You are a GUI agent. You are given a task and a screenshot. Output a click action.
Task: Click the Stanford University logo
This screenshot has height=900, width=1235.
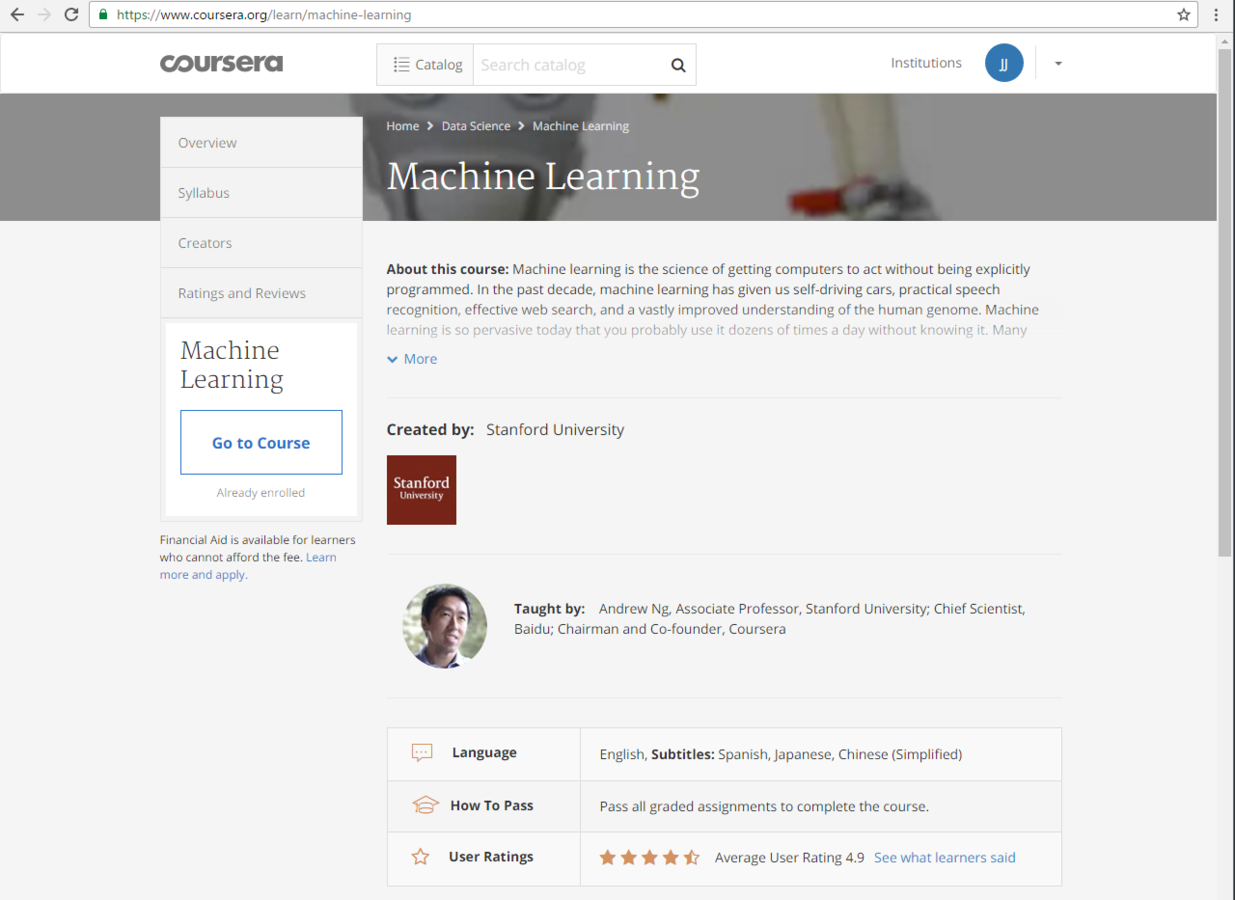(x=421, y=490)
